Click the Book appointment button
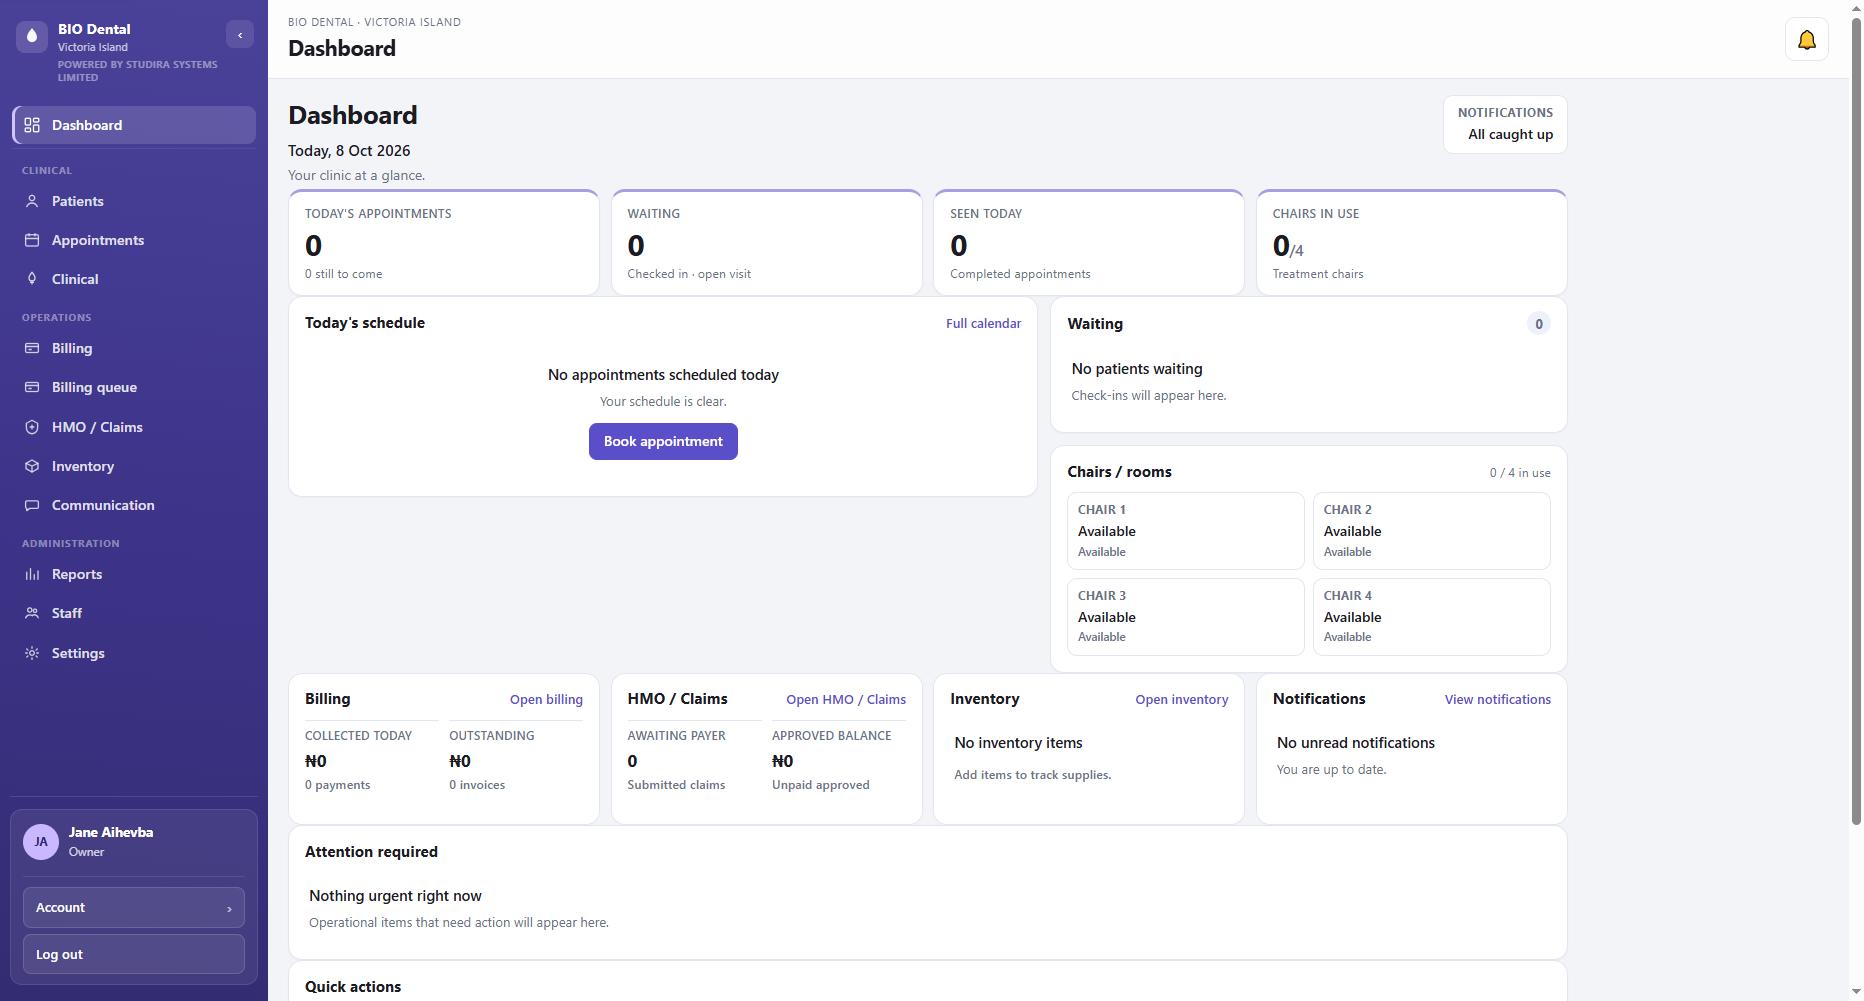 click(x=663, y=442)
